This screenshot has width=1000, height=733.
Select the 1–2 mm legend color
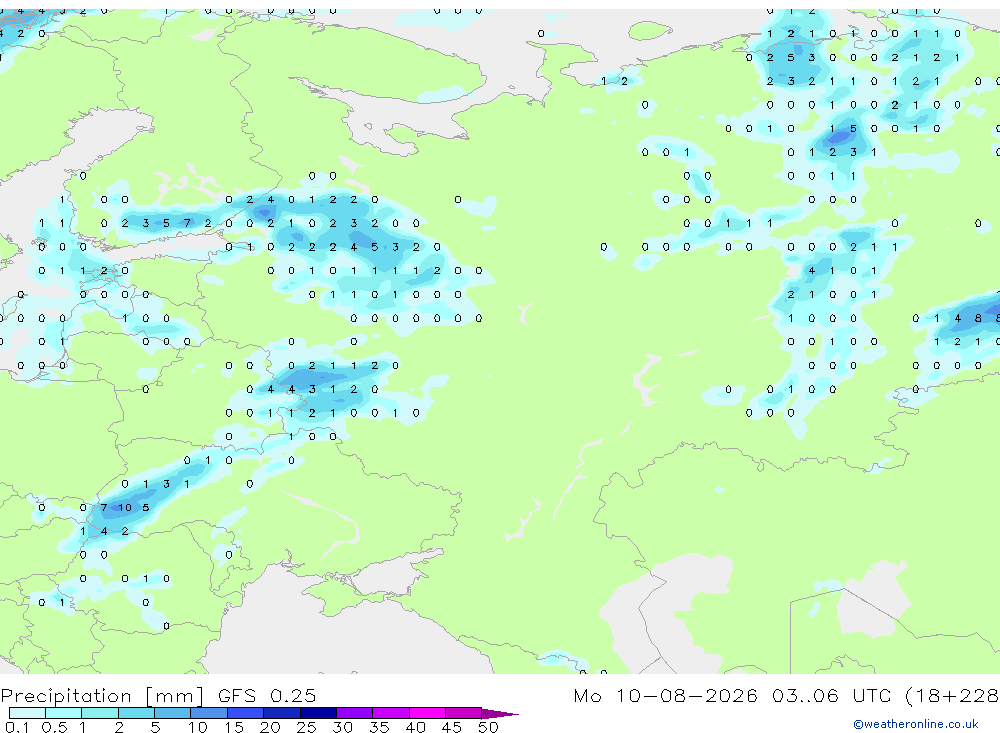[100, 713]
